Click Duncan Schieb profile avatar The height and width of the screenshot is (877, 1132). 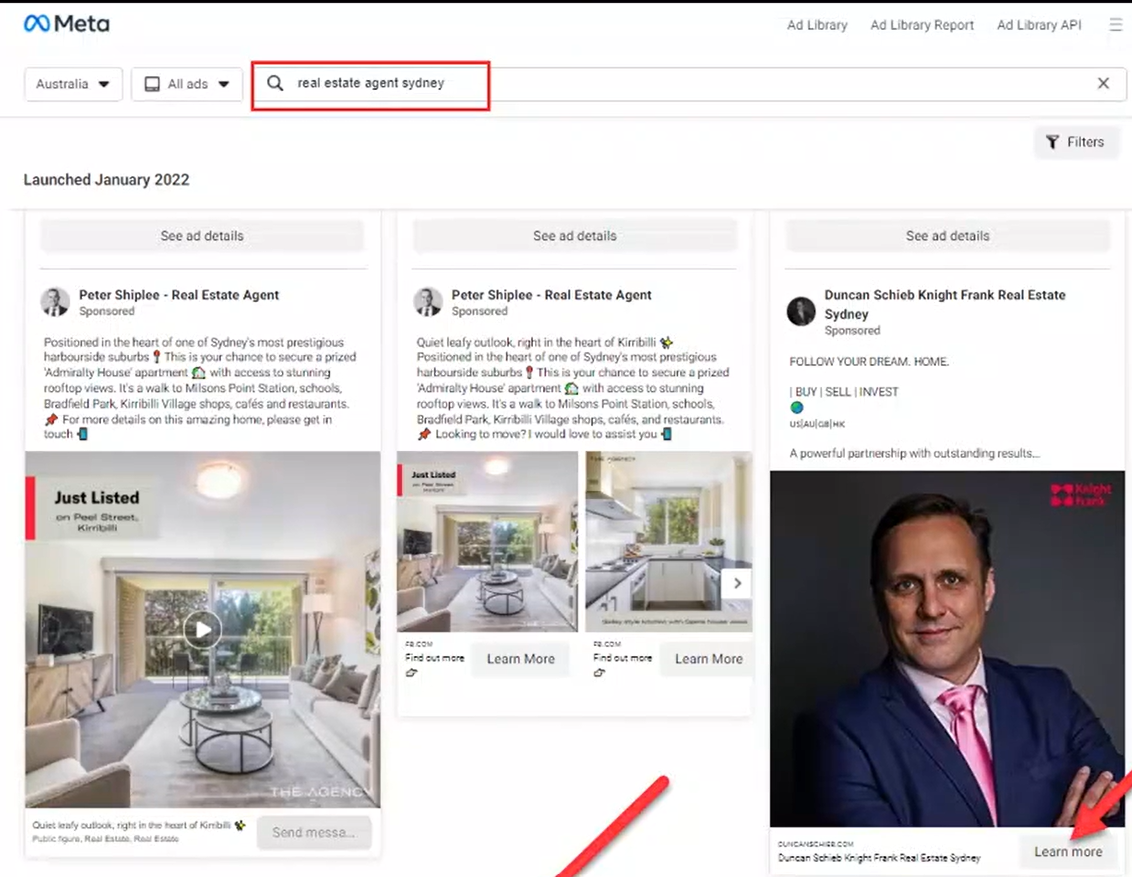tap(801, 311)
